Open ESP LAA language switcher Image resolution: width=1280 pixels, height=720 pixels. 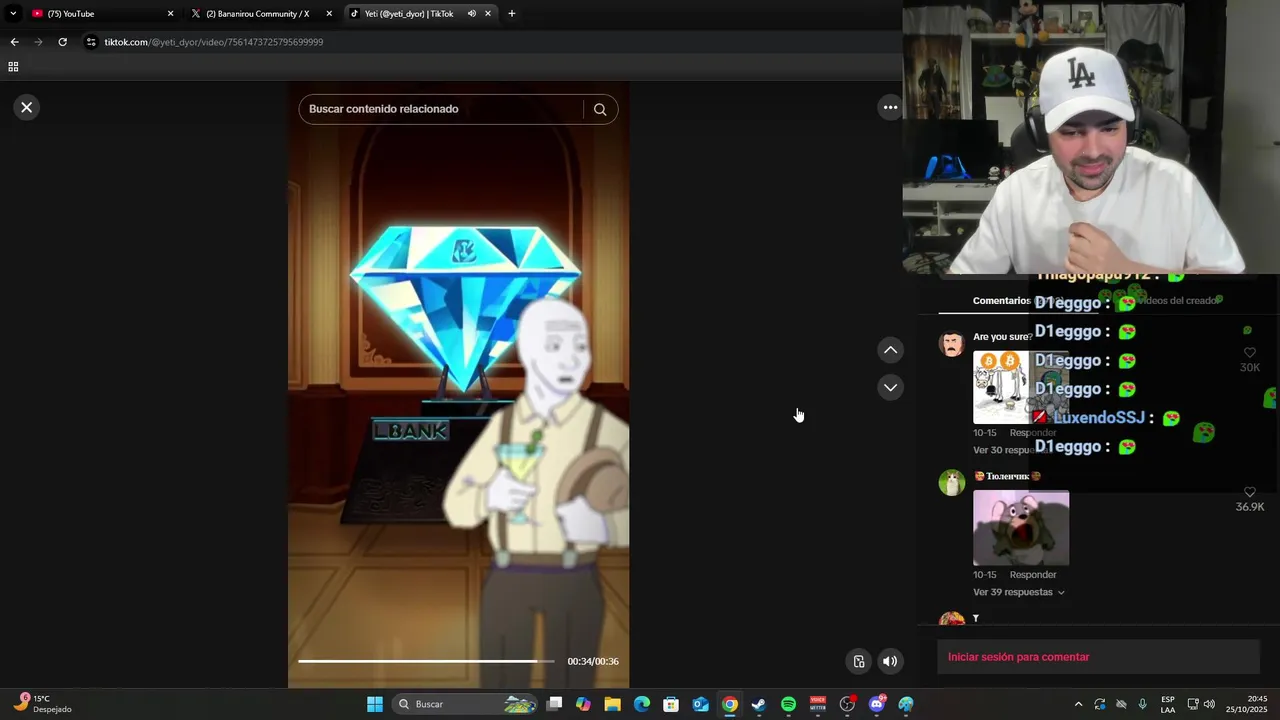point(1168,704)
